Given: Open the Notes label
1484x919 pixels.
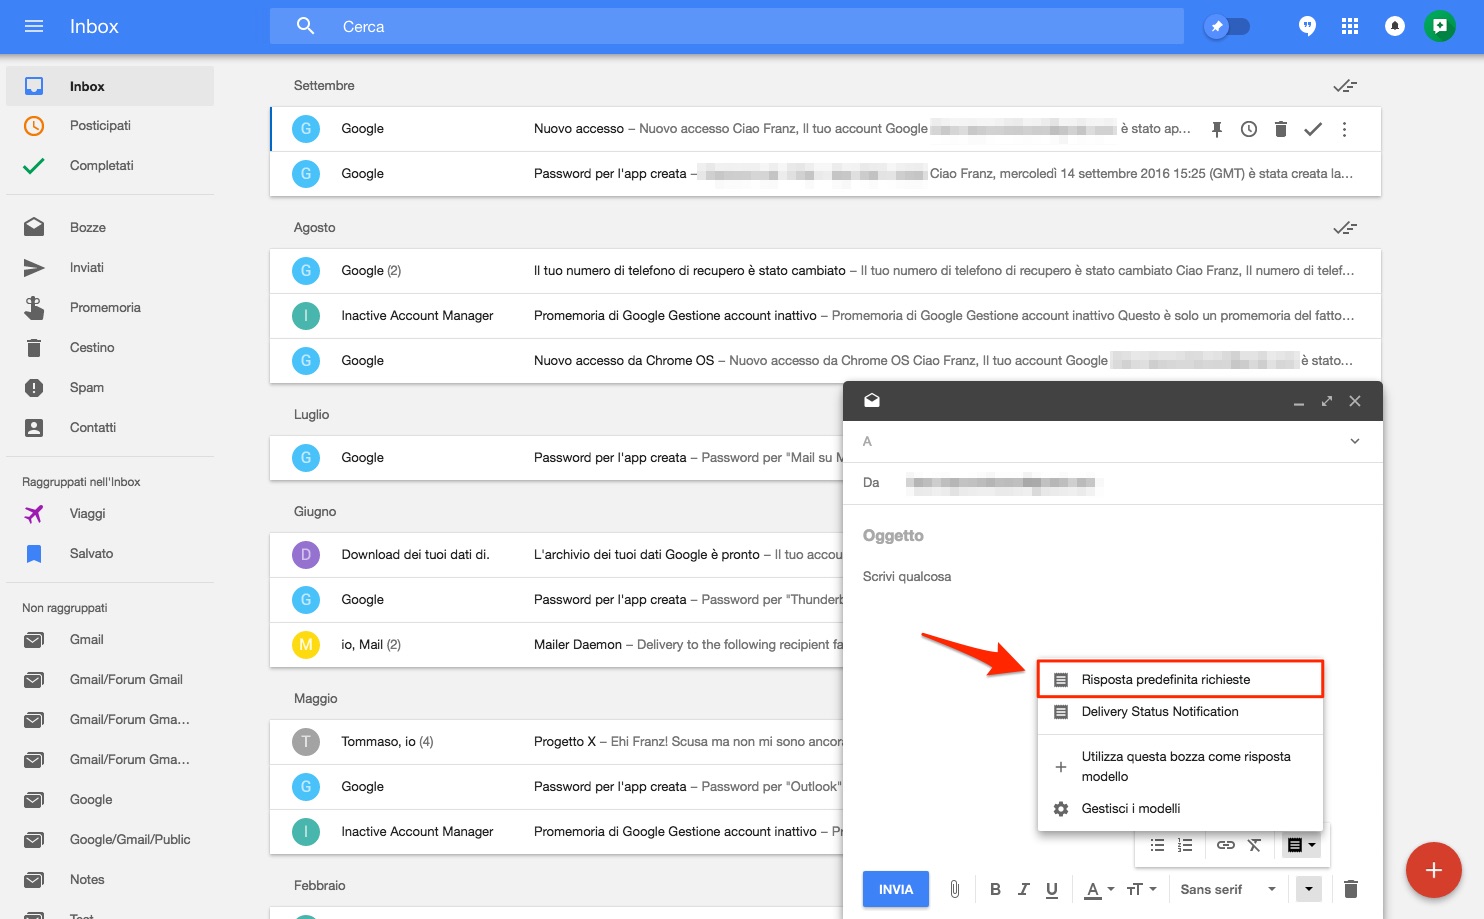Looking at the screenshot, I should pos(110,879).
